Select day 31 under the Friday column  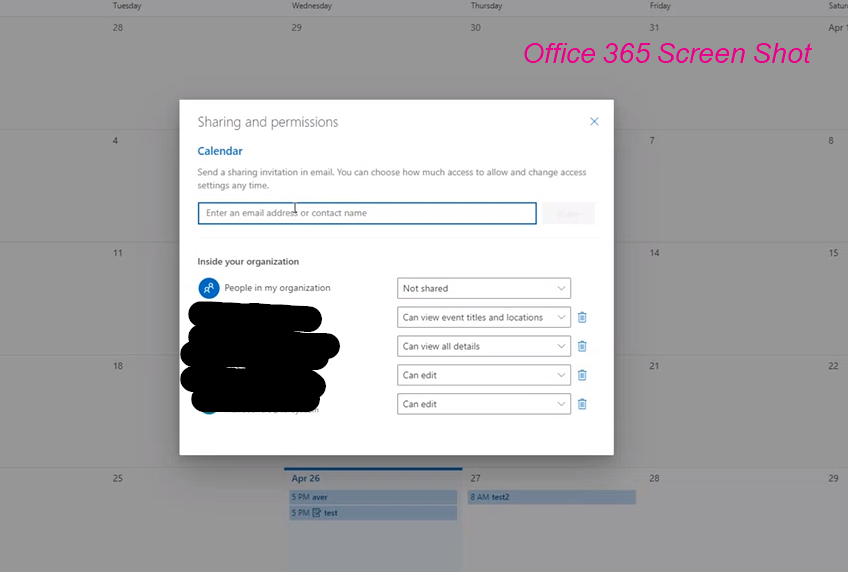(654, 28)
